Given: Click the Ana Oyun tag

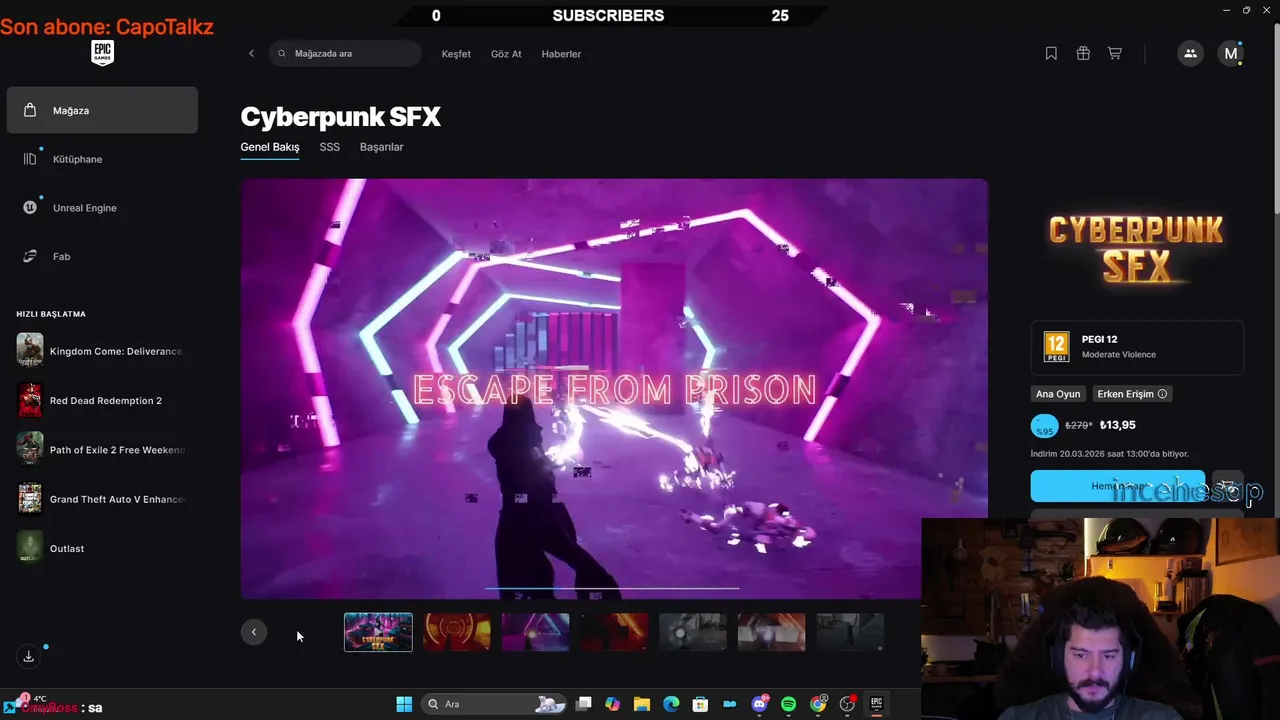Looking at the screenshot, I should (1058, 394).
